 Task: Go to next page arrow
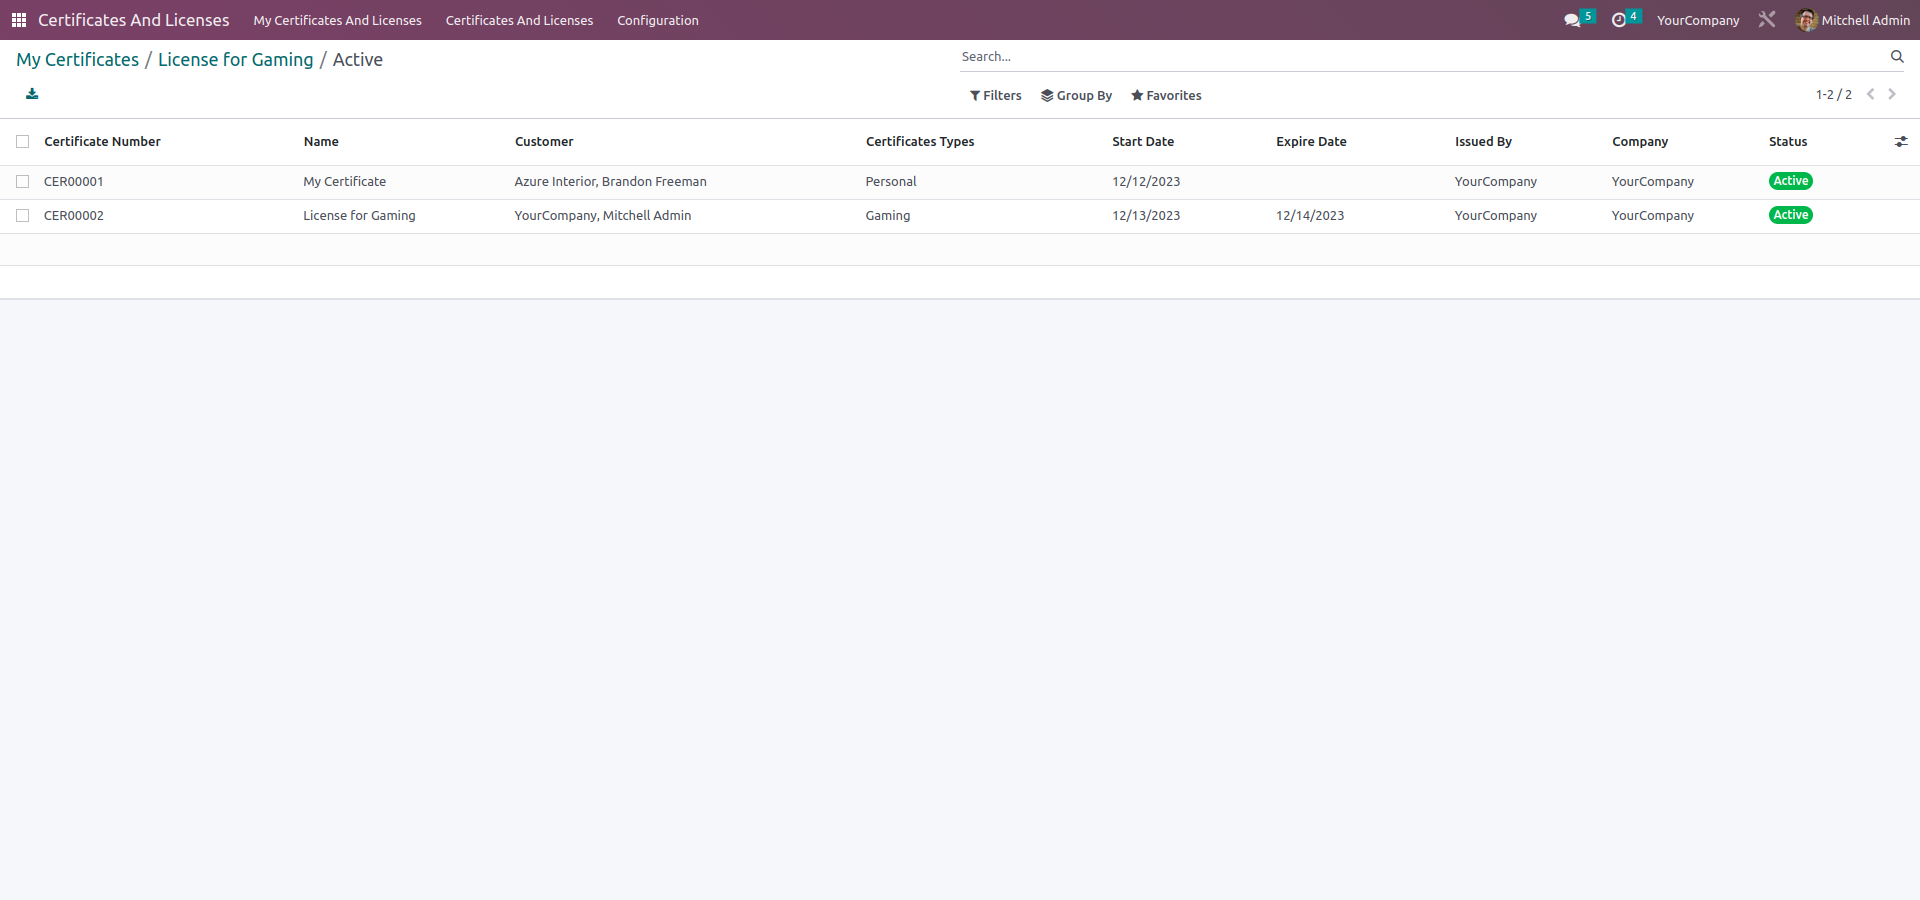tap(1892, 94)
